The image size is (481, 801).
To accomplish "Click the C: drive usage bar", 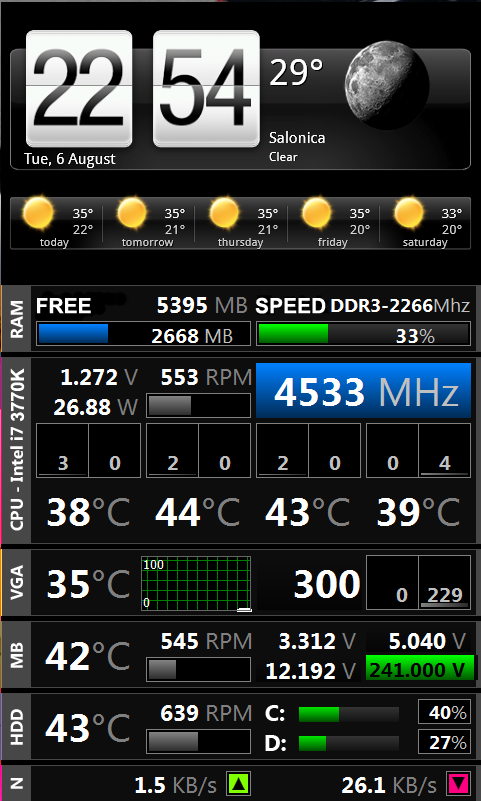I will click(349, 714).
